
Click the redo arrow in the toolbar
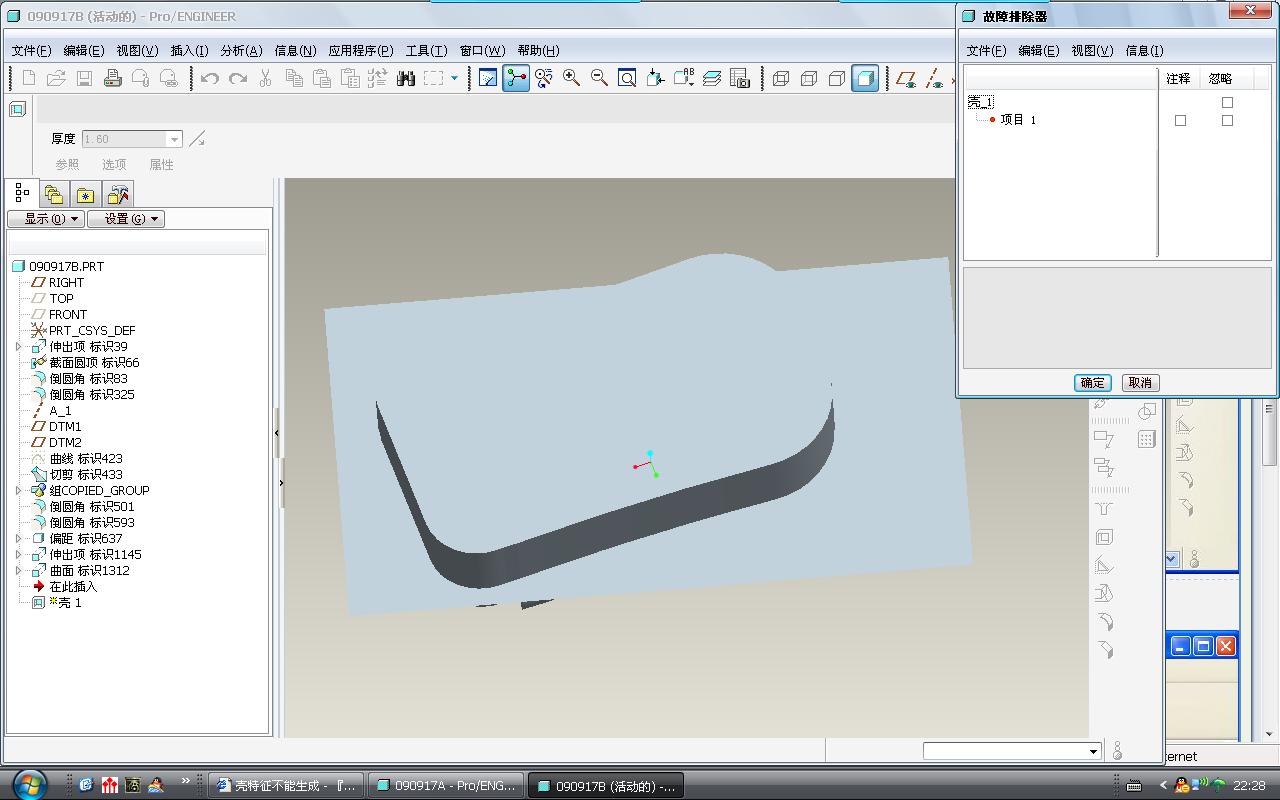pos(237,78)
